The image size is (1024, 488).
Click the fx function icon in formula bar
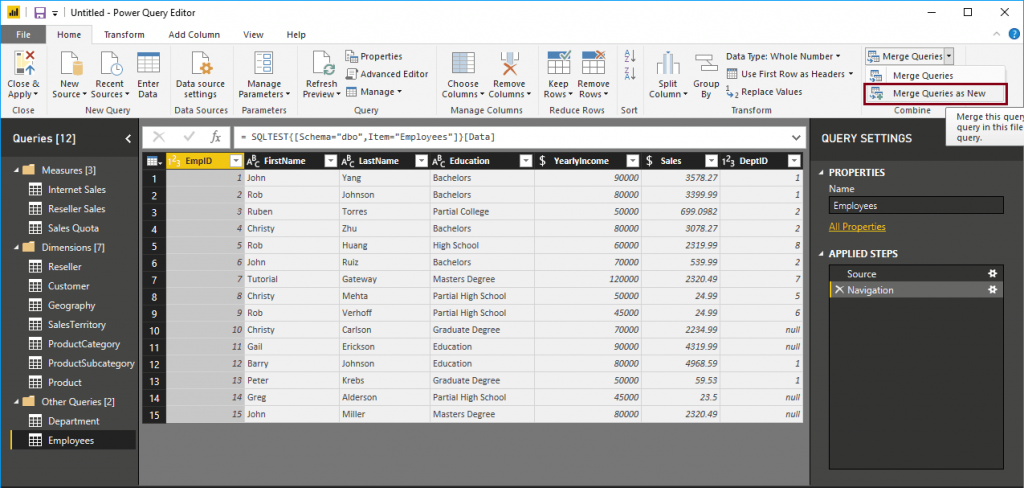click(x=216, y=137)
